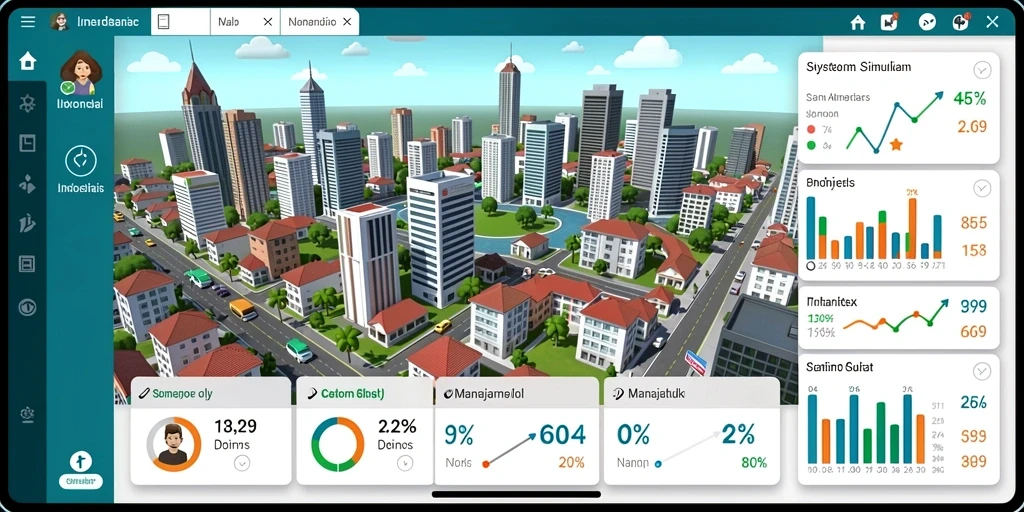The image size is (1024, 512).
Task: Switch to the Nonandiio tab
Action: point(312,22)
